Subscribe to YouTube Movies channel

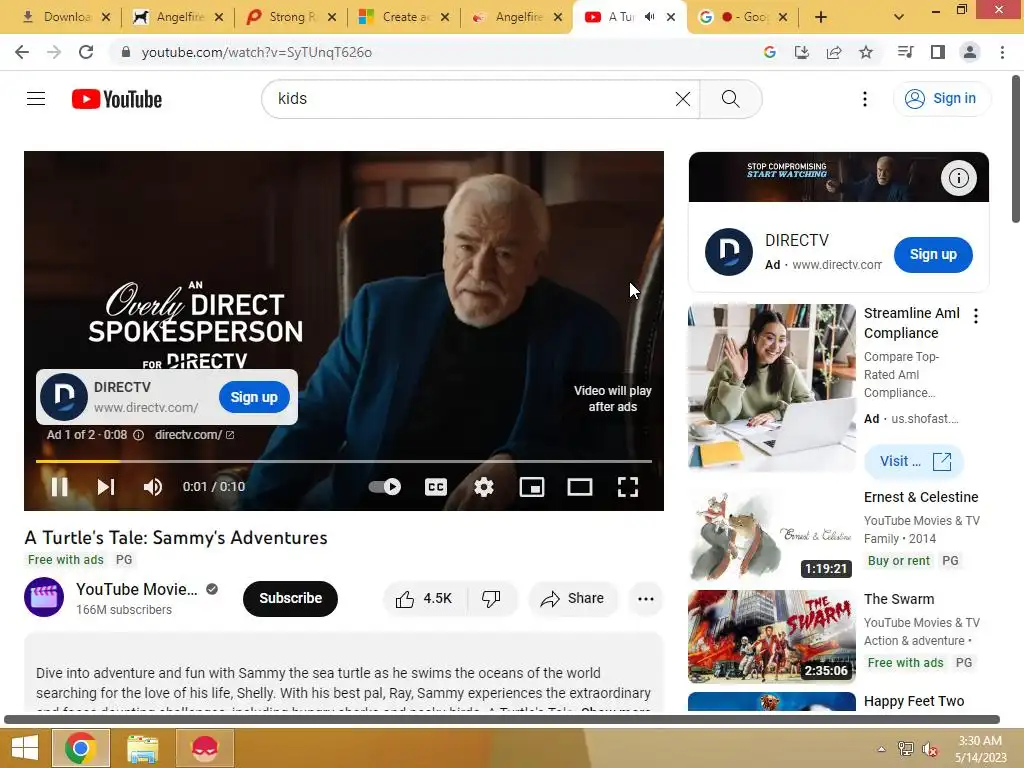tap(290, 598)
